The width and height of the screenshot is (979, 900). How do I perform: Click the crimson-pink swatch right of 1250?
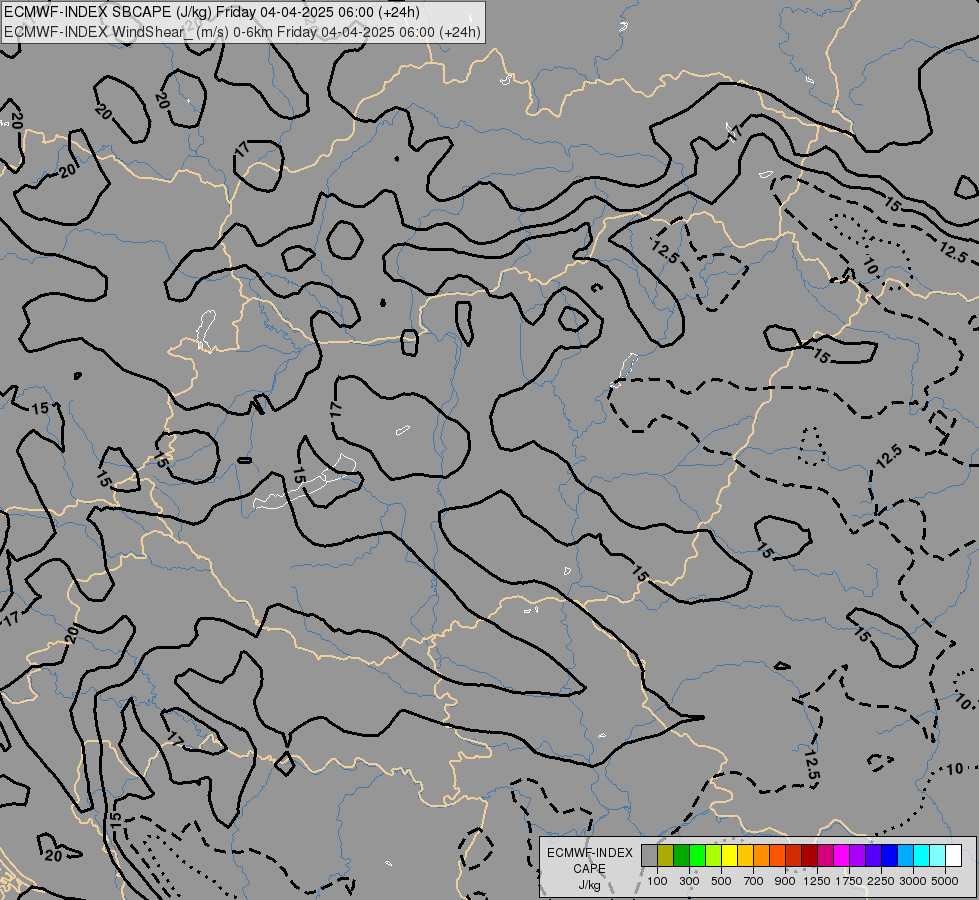[x=825, y=855]
